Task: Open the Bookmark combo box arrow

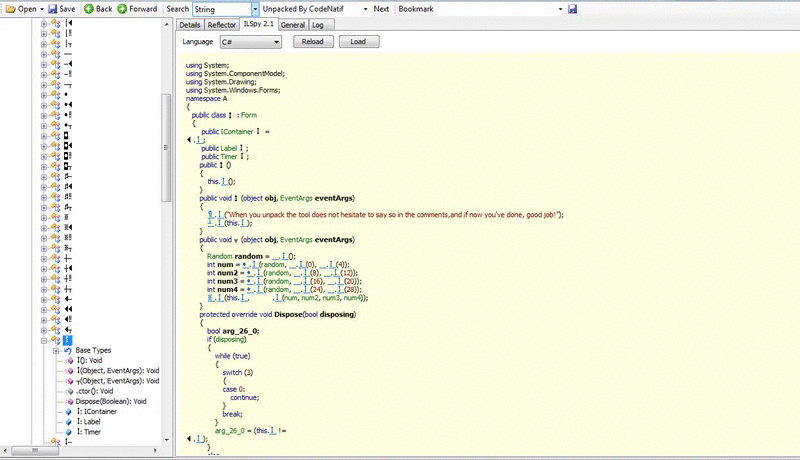Action: pos(560,9)
